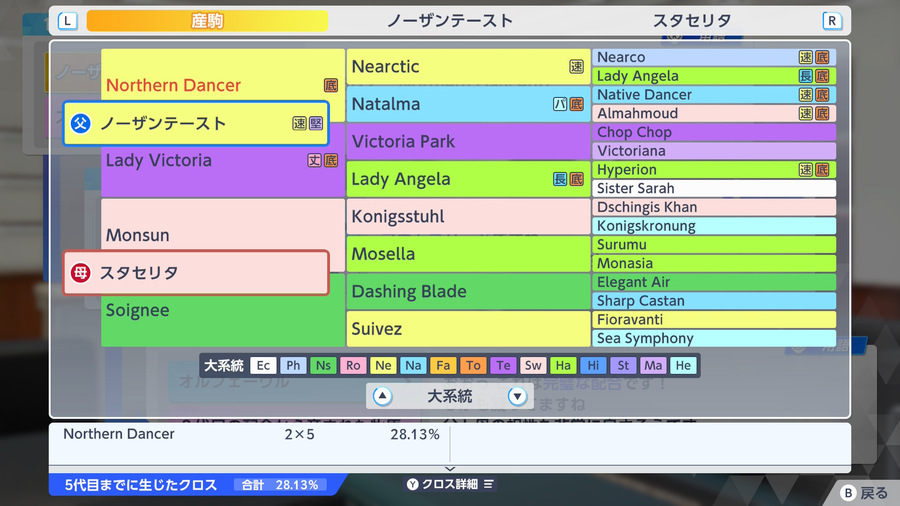The height and width of the screenshot is (506, 900).
Task: Select the Te lineage swatch
Action: click(503, 365)
